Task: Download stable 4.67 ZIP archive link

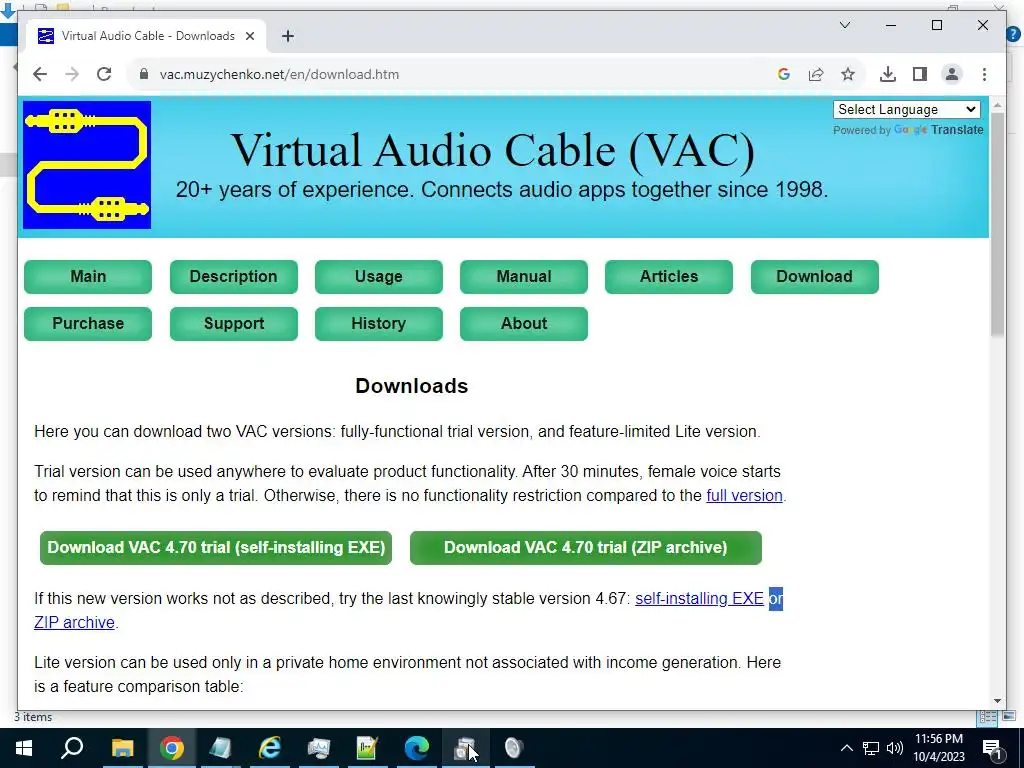Action: click(74, 623)
